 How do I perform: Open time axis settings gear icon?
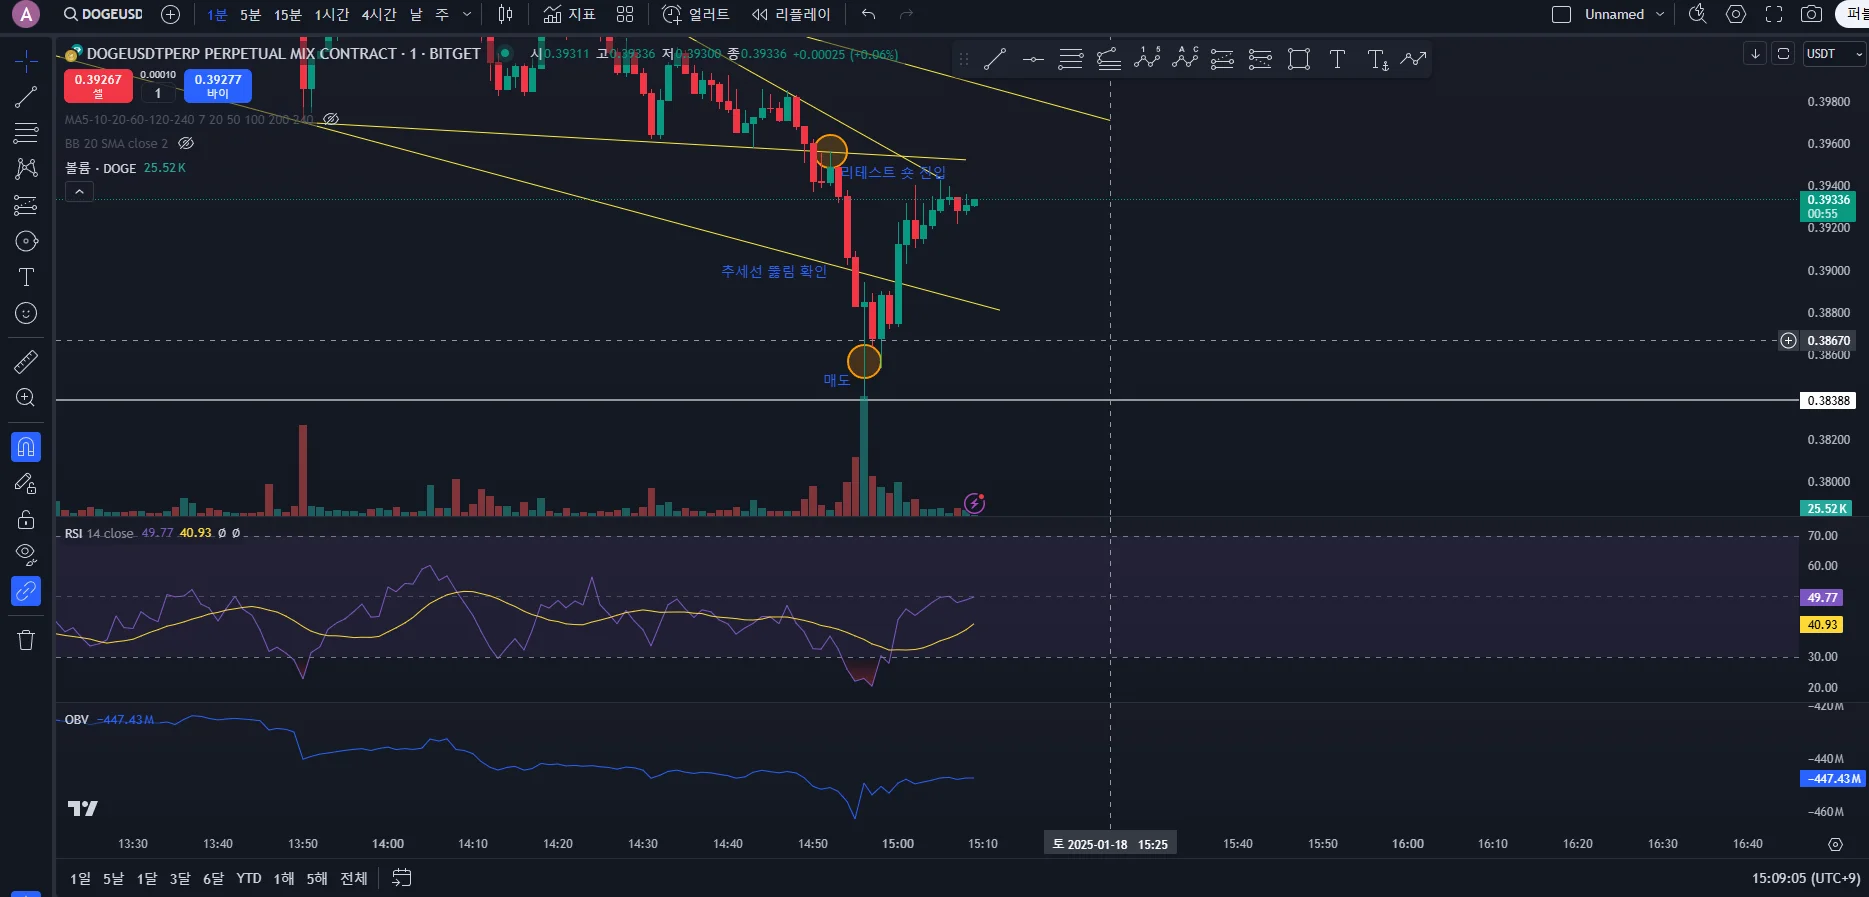1835,844
